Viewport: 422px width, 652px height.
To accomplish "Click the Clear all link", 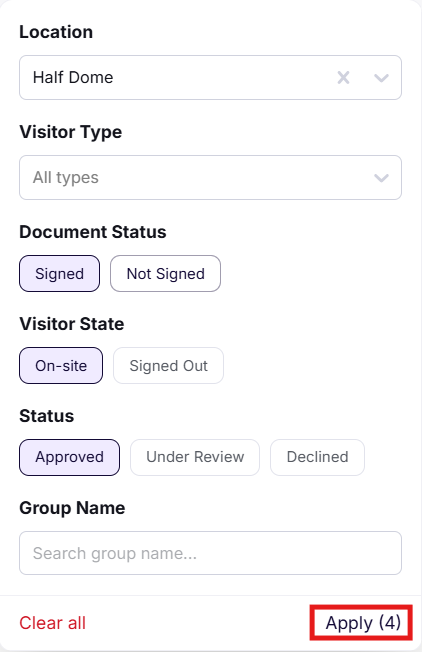I will point(52,623).
